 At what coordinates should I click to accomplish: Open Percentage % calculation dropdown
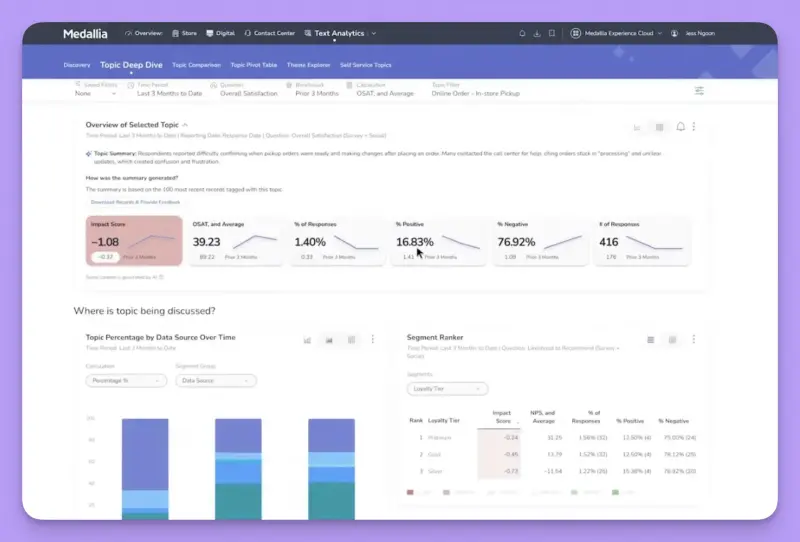tap(126, 381)
